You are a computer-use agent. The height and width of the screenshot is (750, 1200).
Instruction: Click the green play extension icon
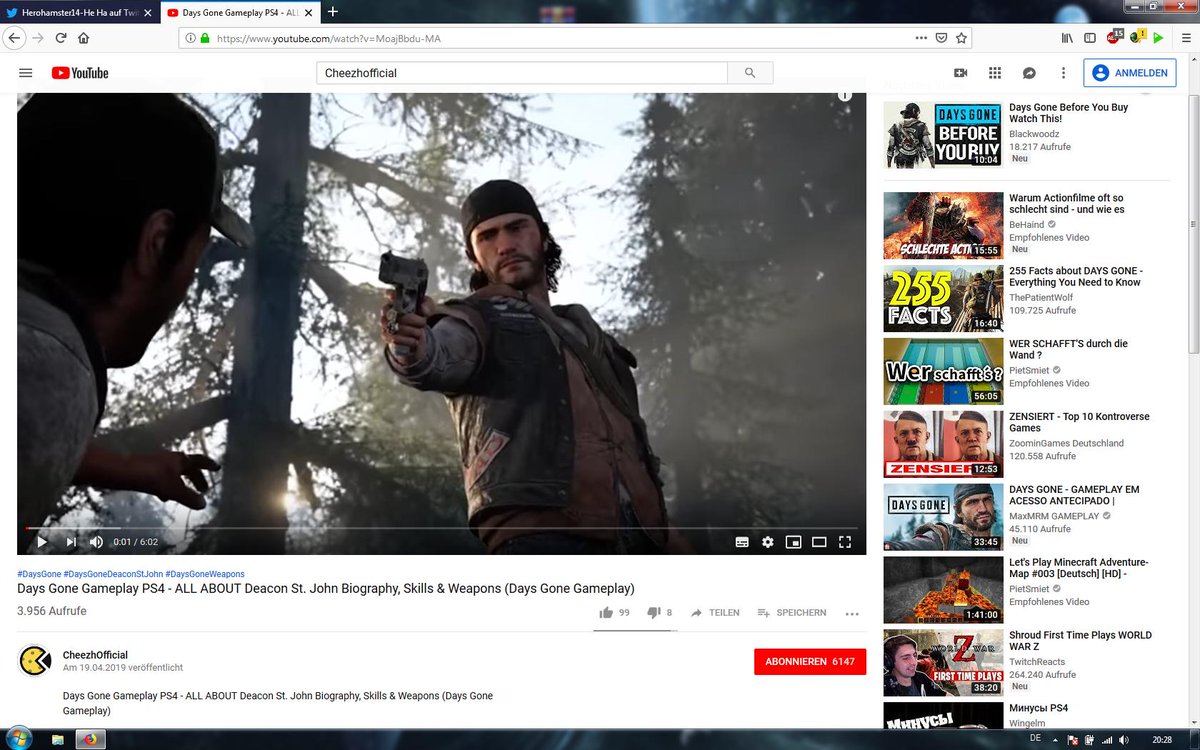pyautogui.click(x=1158, y=38)
